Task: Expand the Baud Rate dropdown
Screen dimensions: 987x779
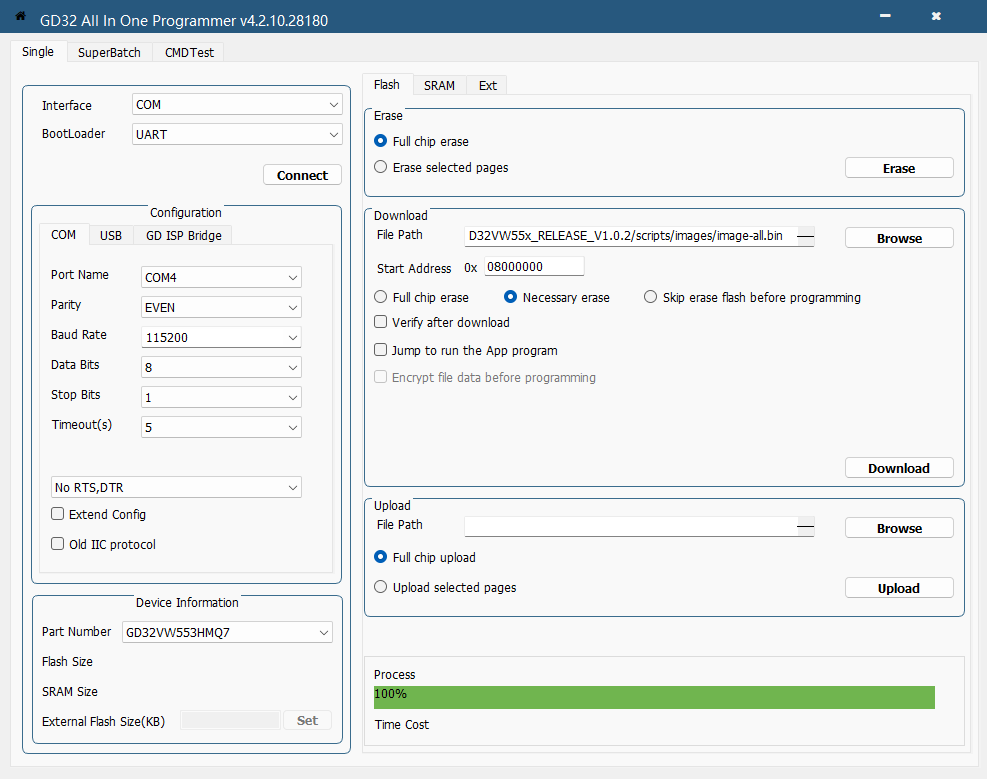Action: click(222, 337)
